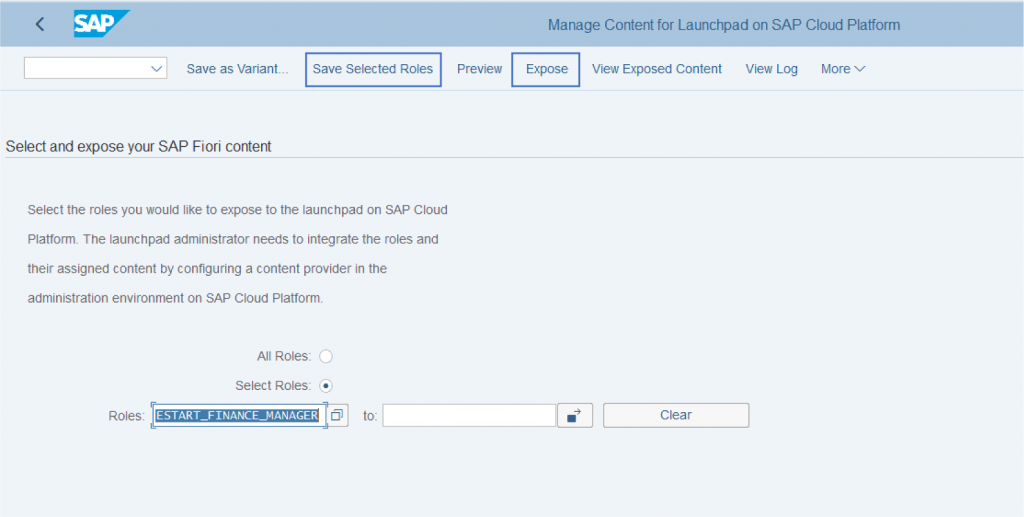Click the page title Manage Content for Launchpad

(724, 25)
